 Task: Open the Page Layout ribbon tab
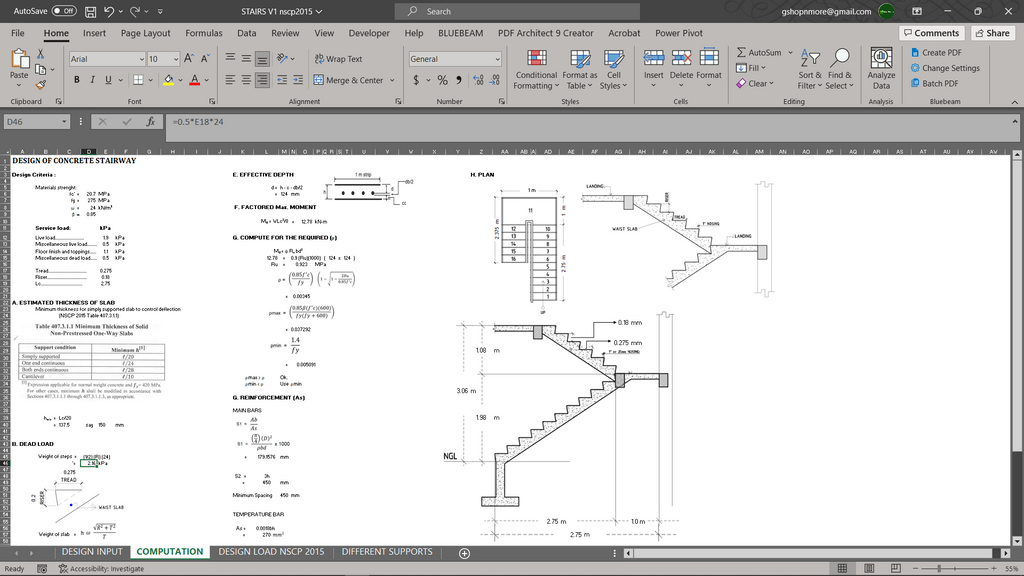(146, 33)
